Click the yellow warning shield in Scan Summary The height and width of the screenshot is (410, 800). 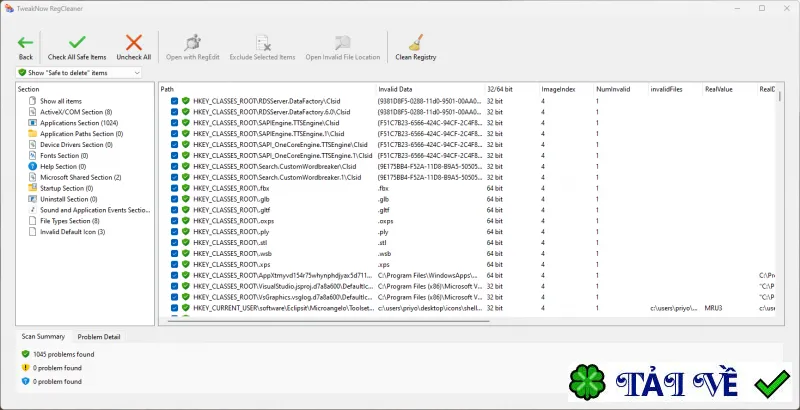[26, 368]
